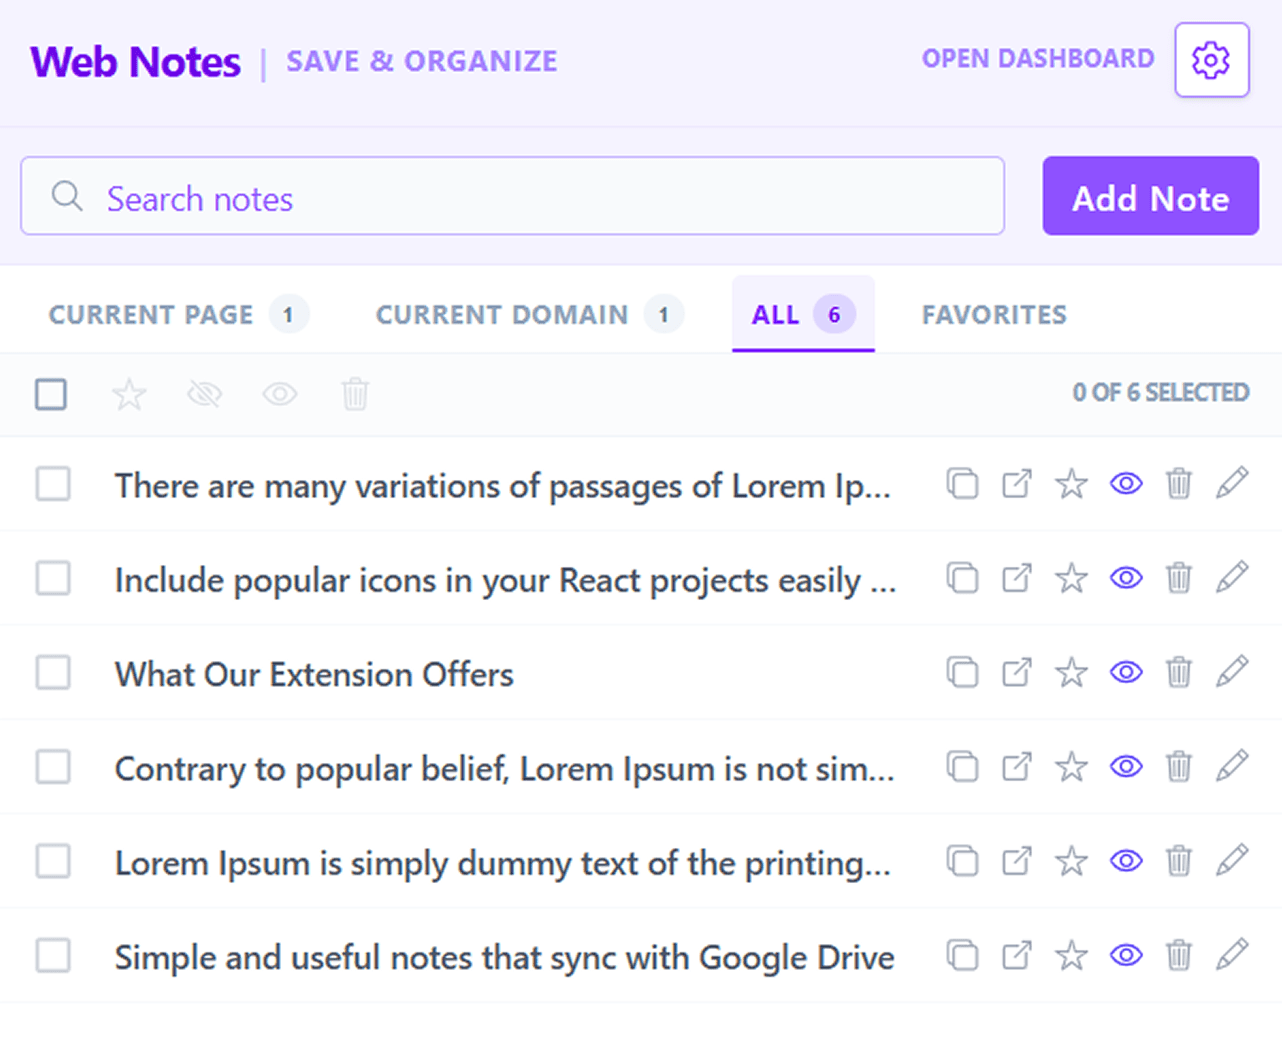1282x1048 pixels.
Task: Switch to the Favorites tab
Action: (992, 314)
